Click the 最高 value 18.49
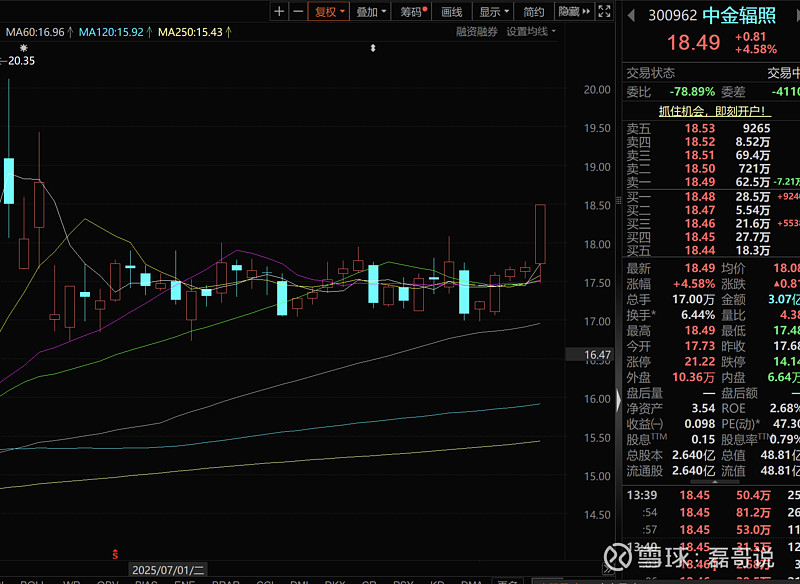The image size is (800, 584). point(700,331)
